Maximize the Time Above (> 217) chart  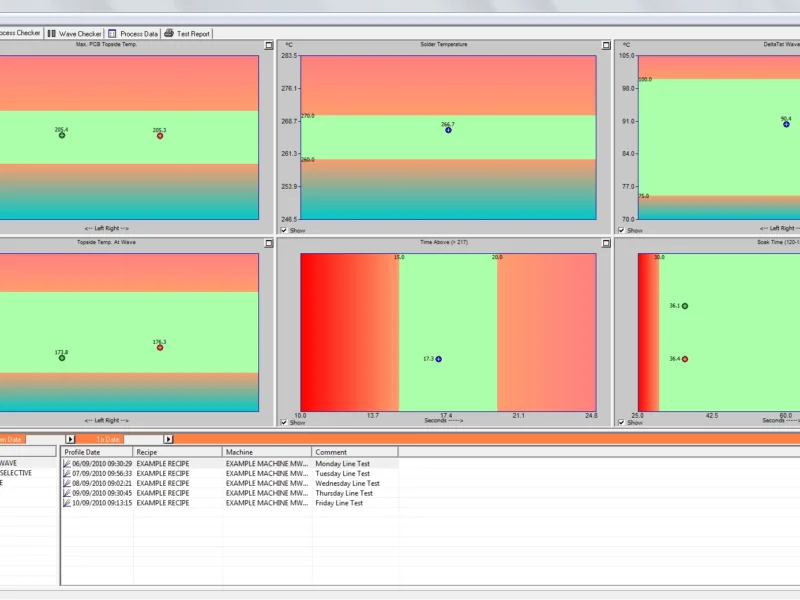(x=606, y=243)
